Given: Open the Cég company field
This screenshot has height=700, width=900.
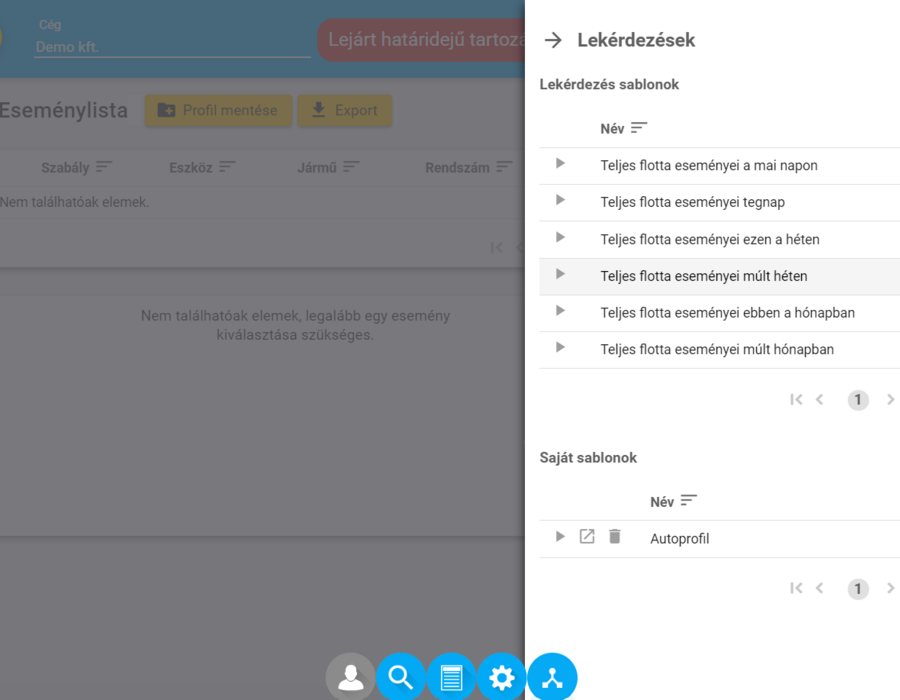Looking at the screenshot, I should 172,47.
